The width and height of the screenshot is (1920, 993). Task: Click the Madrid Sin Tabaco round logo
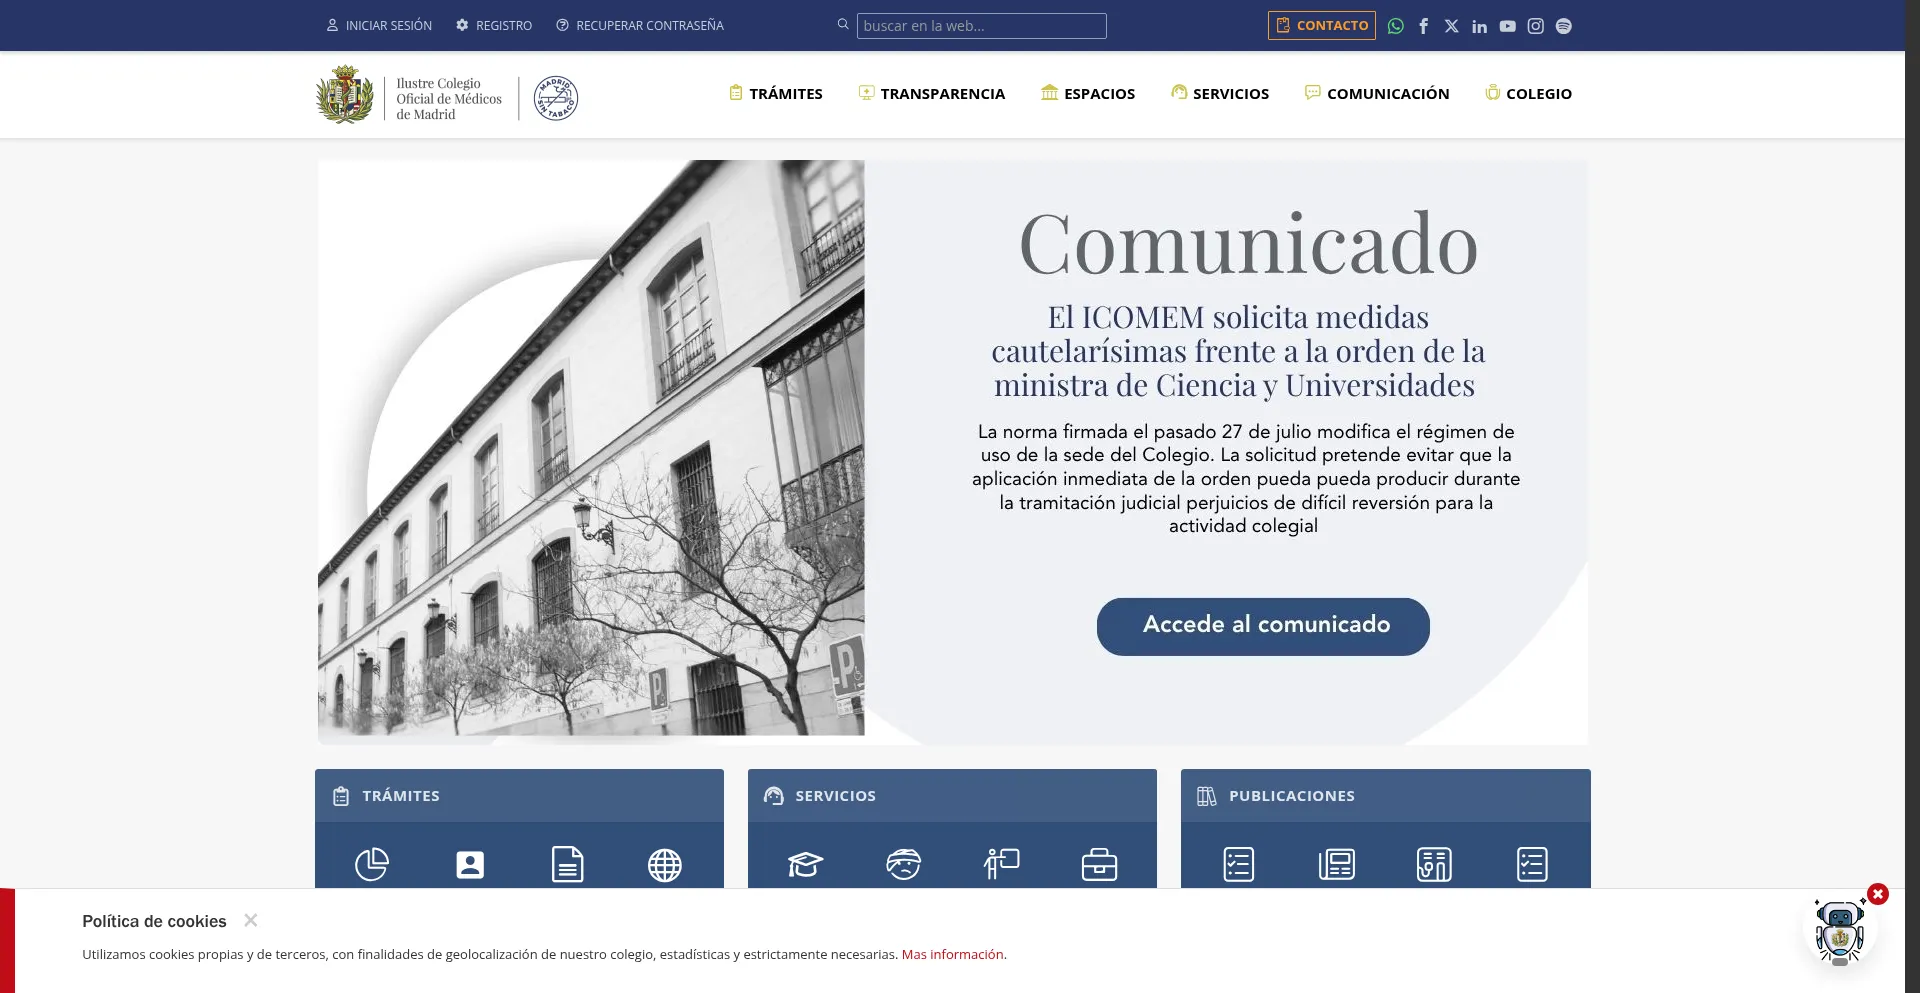pos(556,98)
